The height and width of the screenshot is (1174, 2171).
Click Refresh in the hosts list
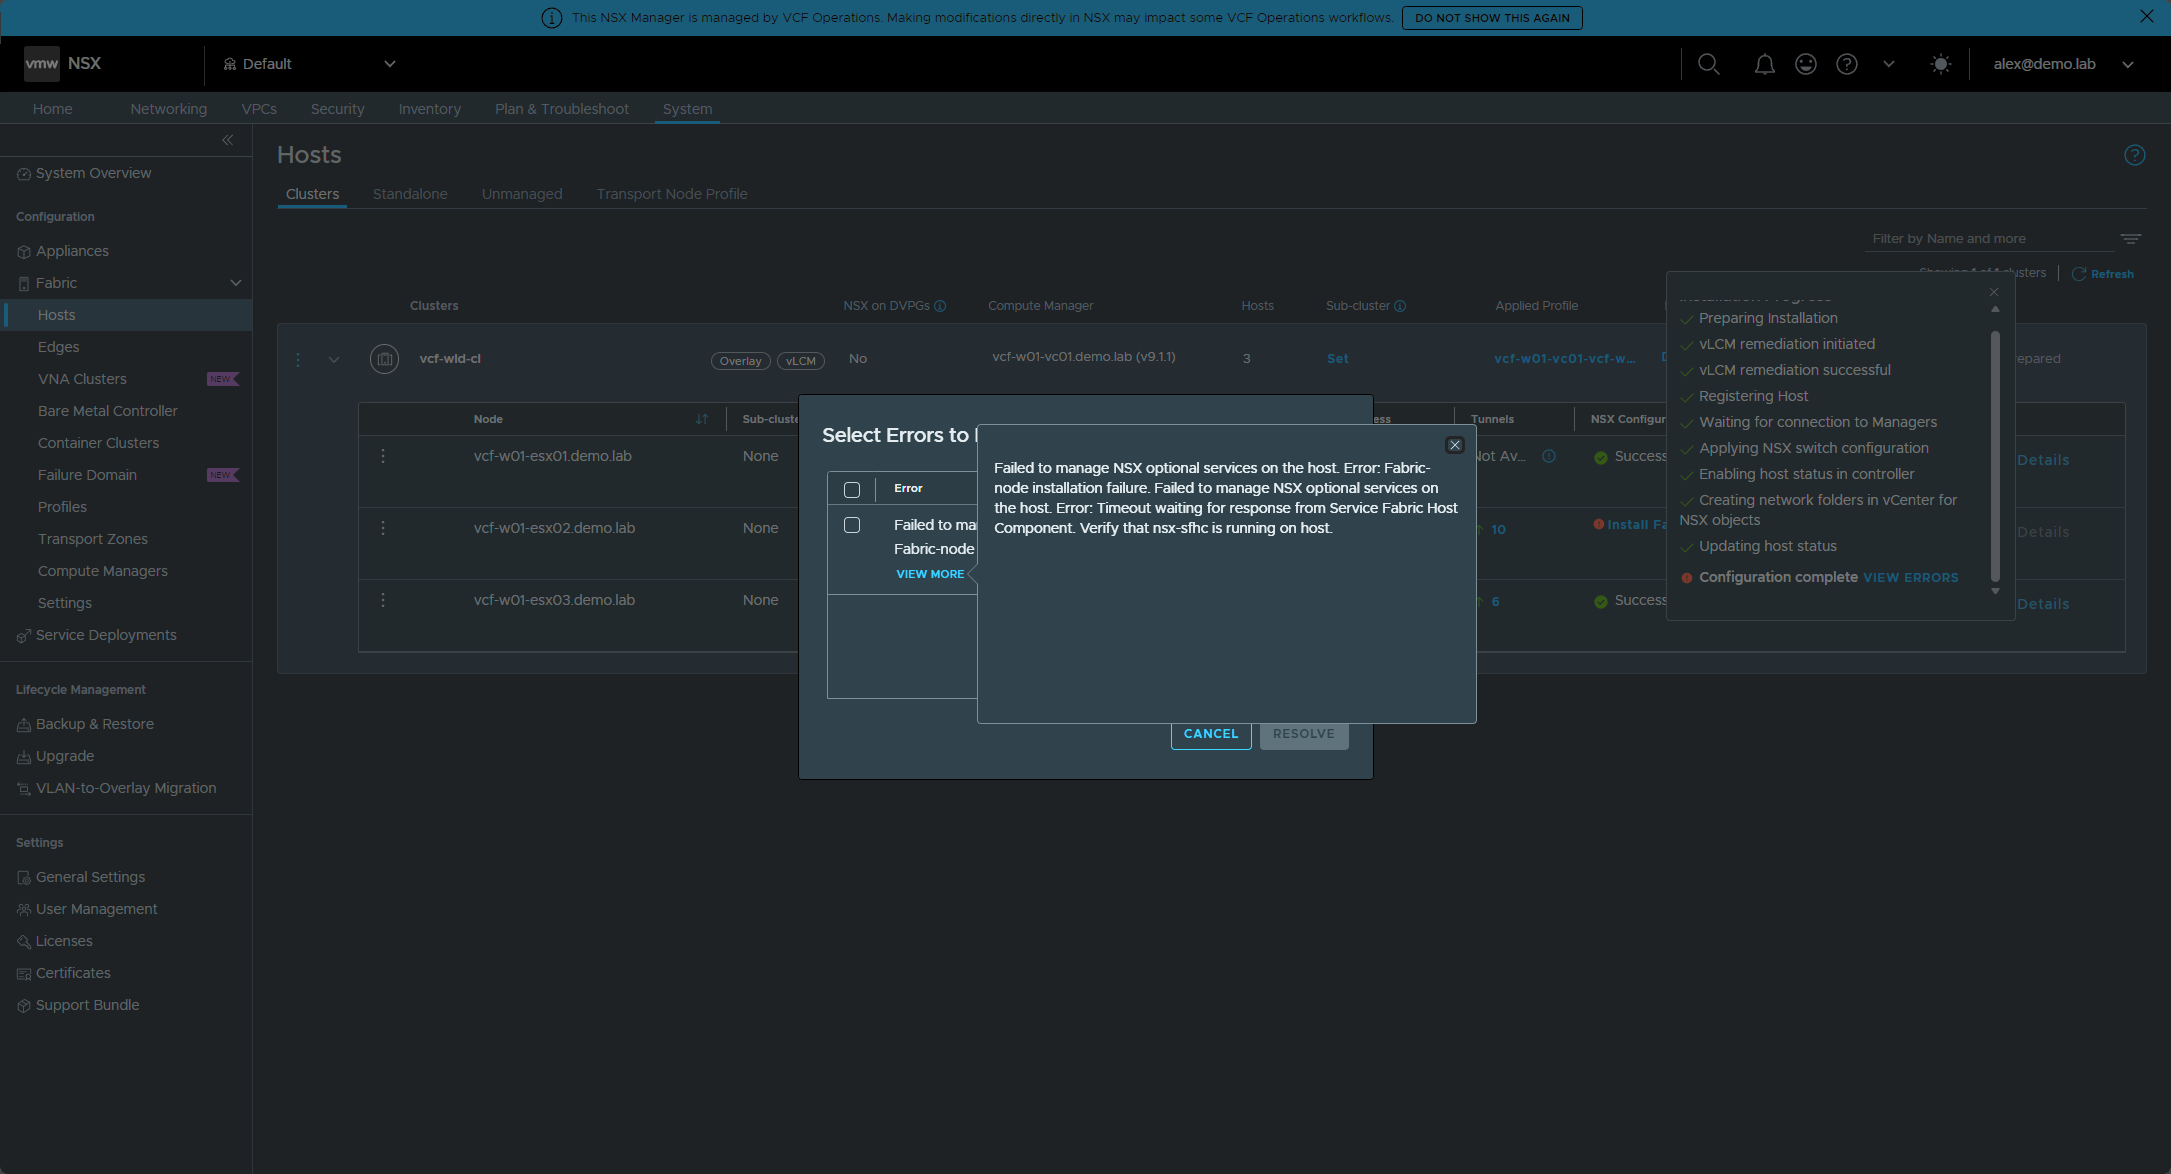click(x=2104, y=274)
